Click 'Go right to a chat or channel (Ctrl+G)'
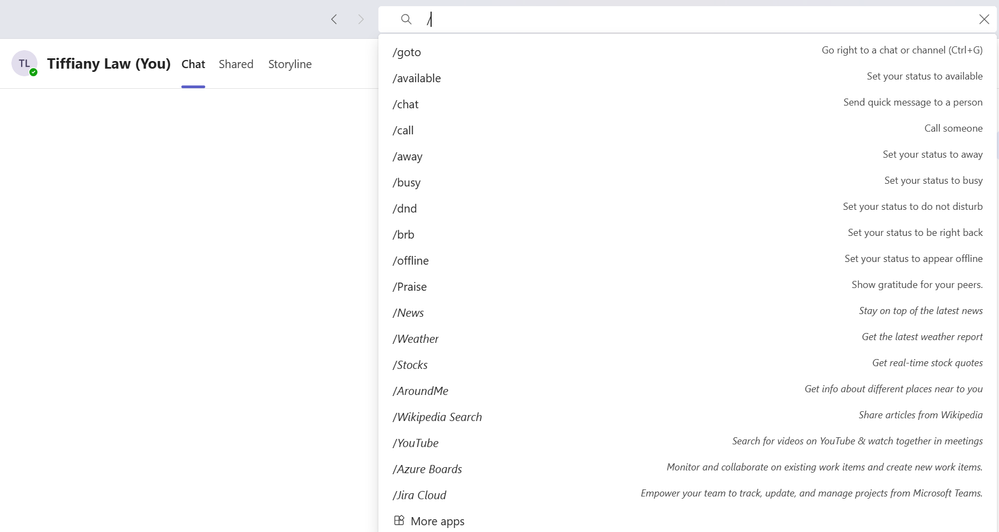The width and height of the screenshot is (999, 532). 902,50
